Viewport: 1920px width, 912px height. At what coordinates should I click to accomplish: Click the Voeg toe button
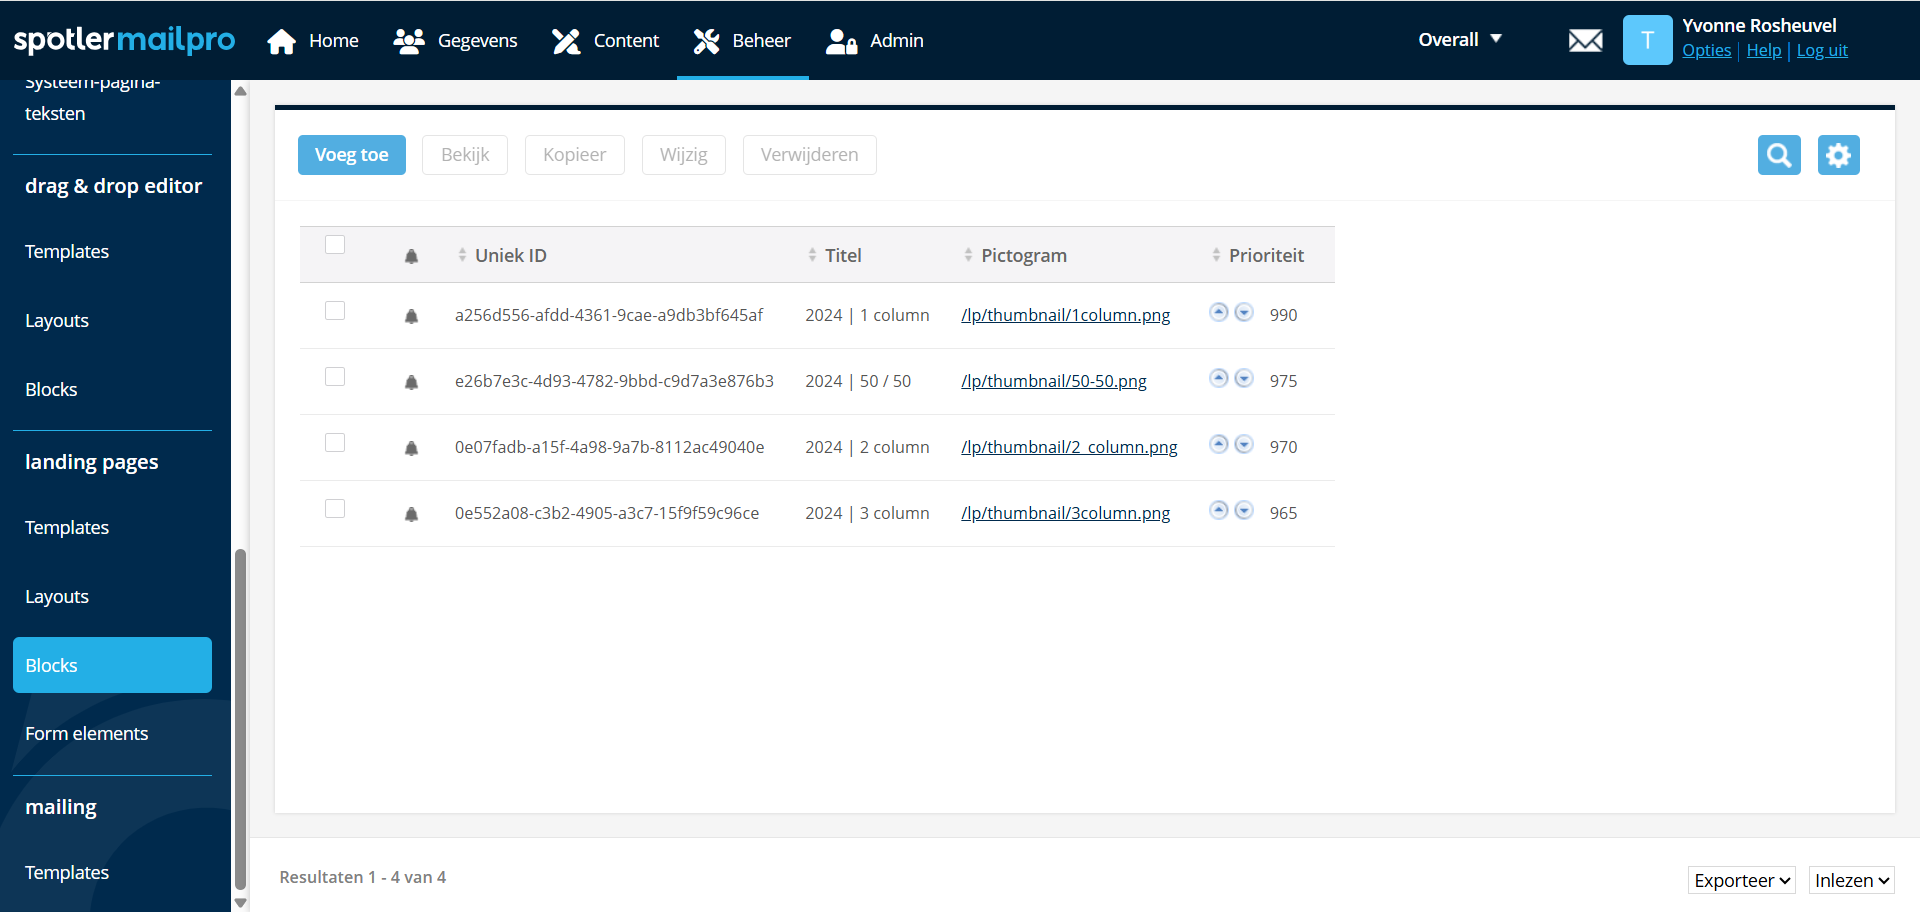[351, 155]
